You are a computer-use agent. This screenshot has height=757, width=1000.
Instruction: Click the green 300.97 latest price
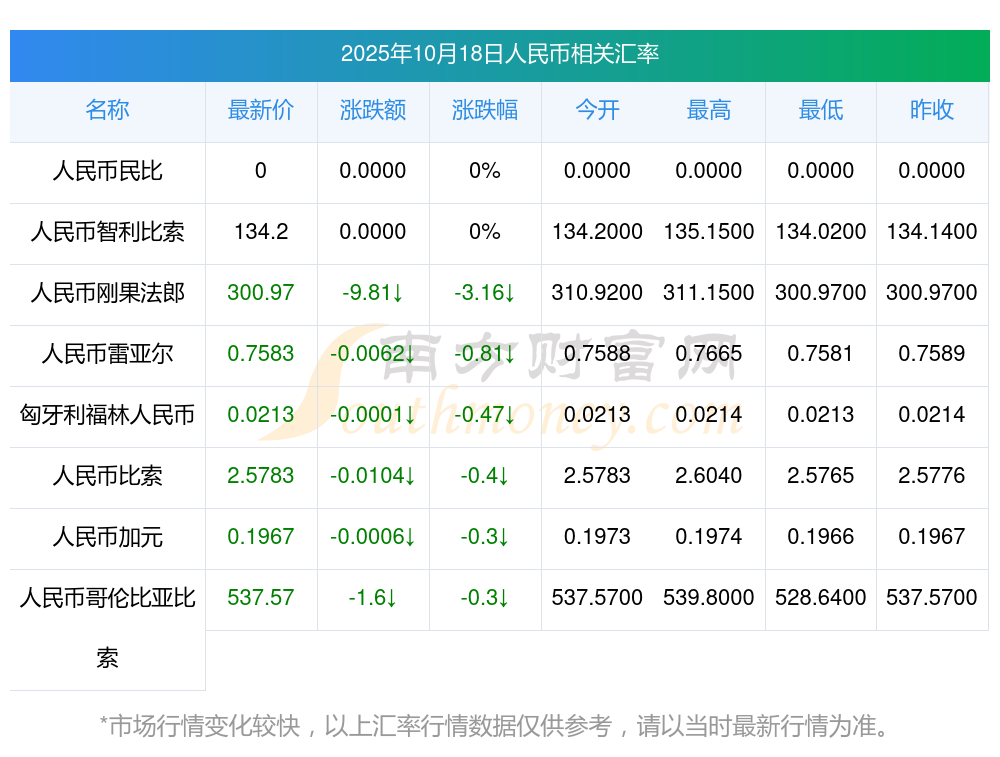coord(261,293)
